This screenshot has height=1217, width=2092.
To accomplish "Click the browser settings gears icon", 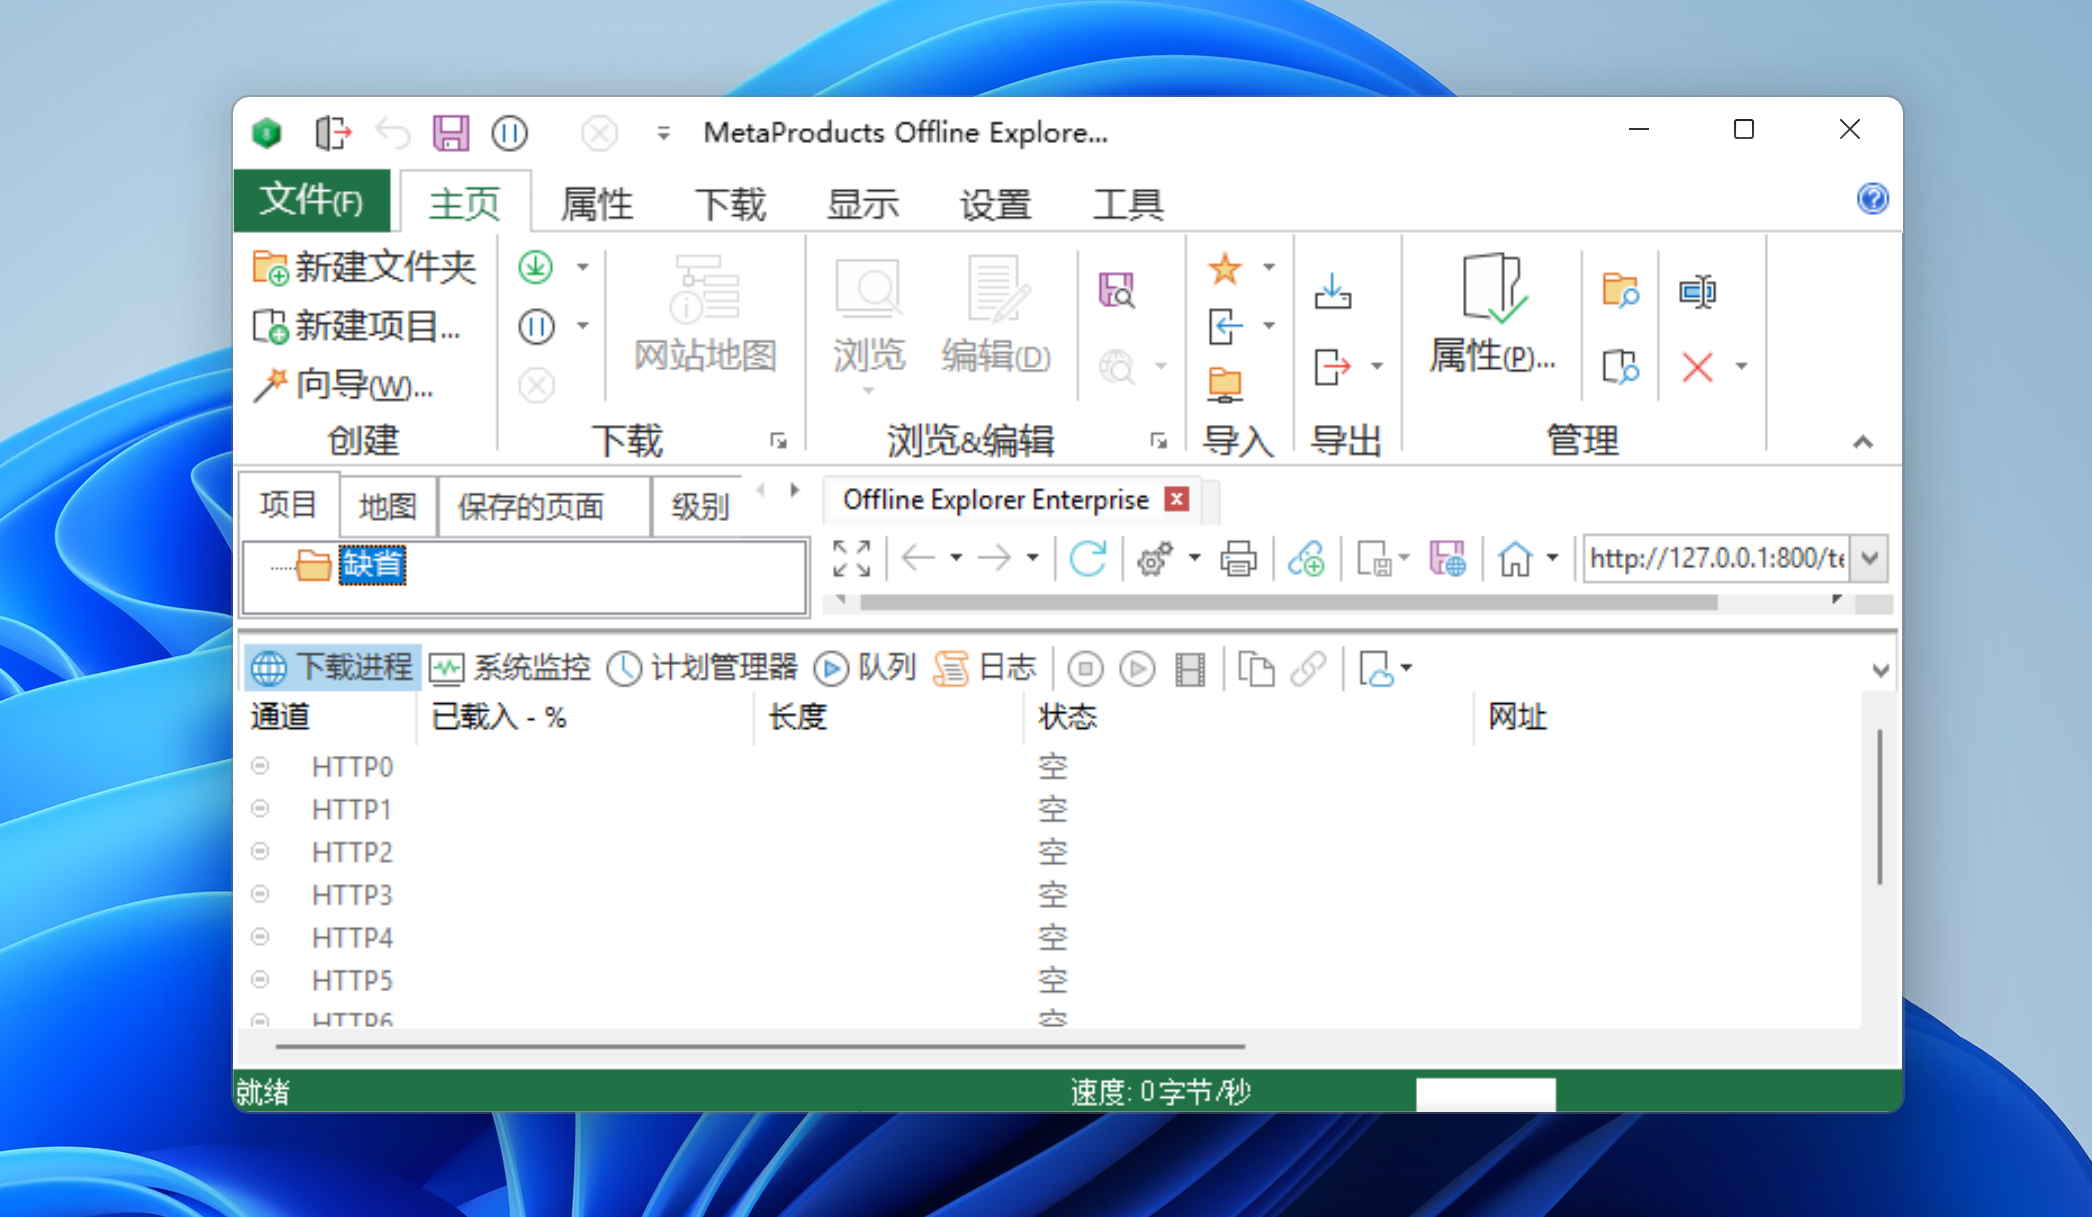I will (1155, 558).
